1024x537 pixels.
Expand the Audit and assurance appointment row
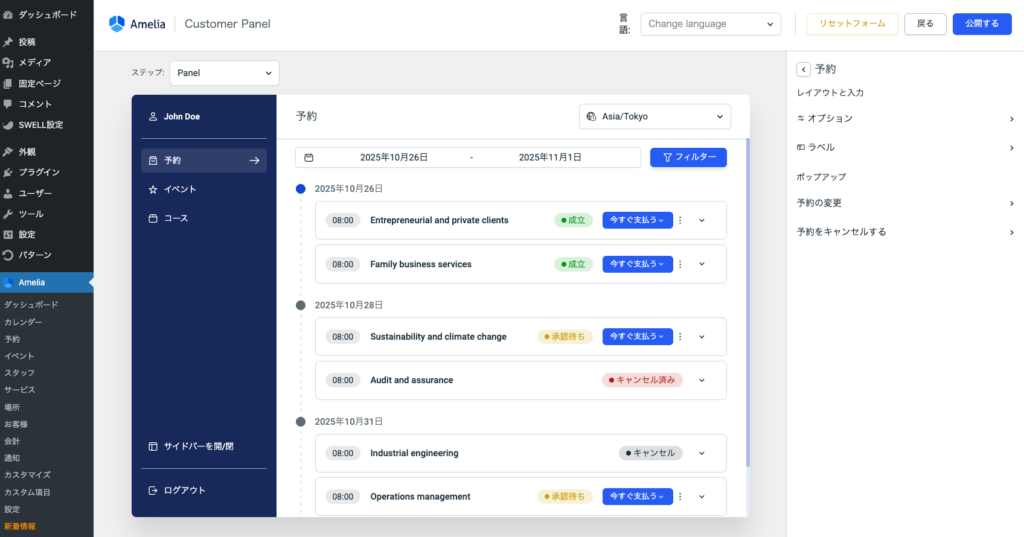(702, 380)
